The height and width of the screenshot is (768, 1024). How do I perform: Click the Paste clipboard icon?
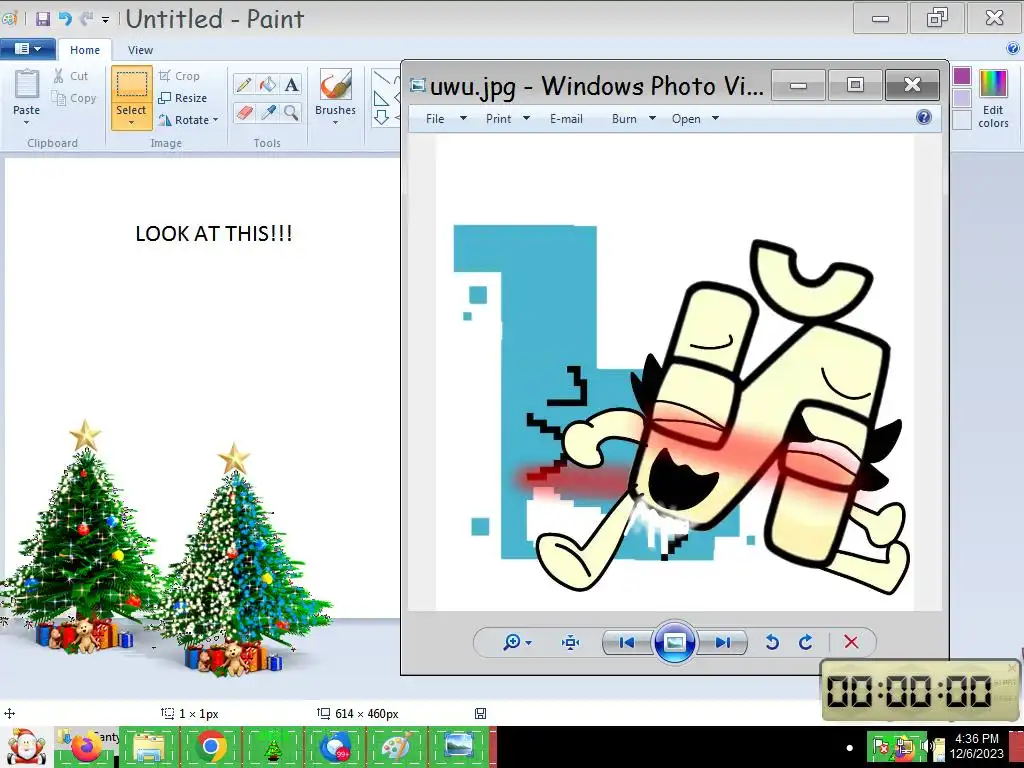pos(27,84)
